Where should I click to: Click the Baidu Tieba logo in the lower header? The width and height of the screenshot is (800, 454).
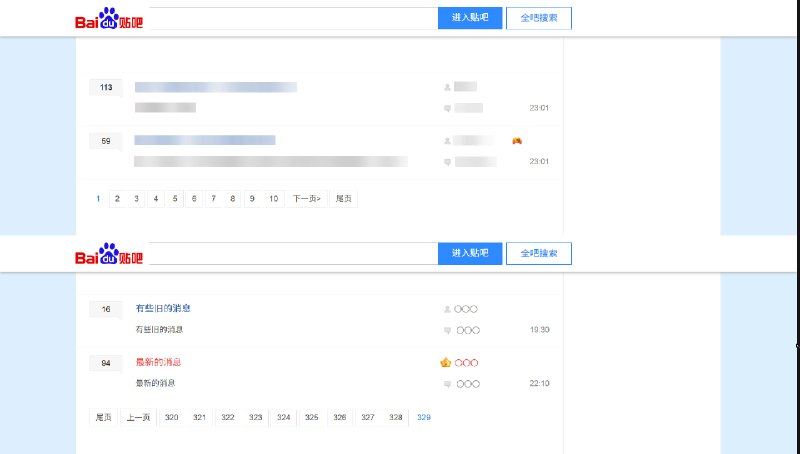tap(109, 255)
